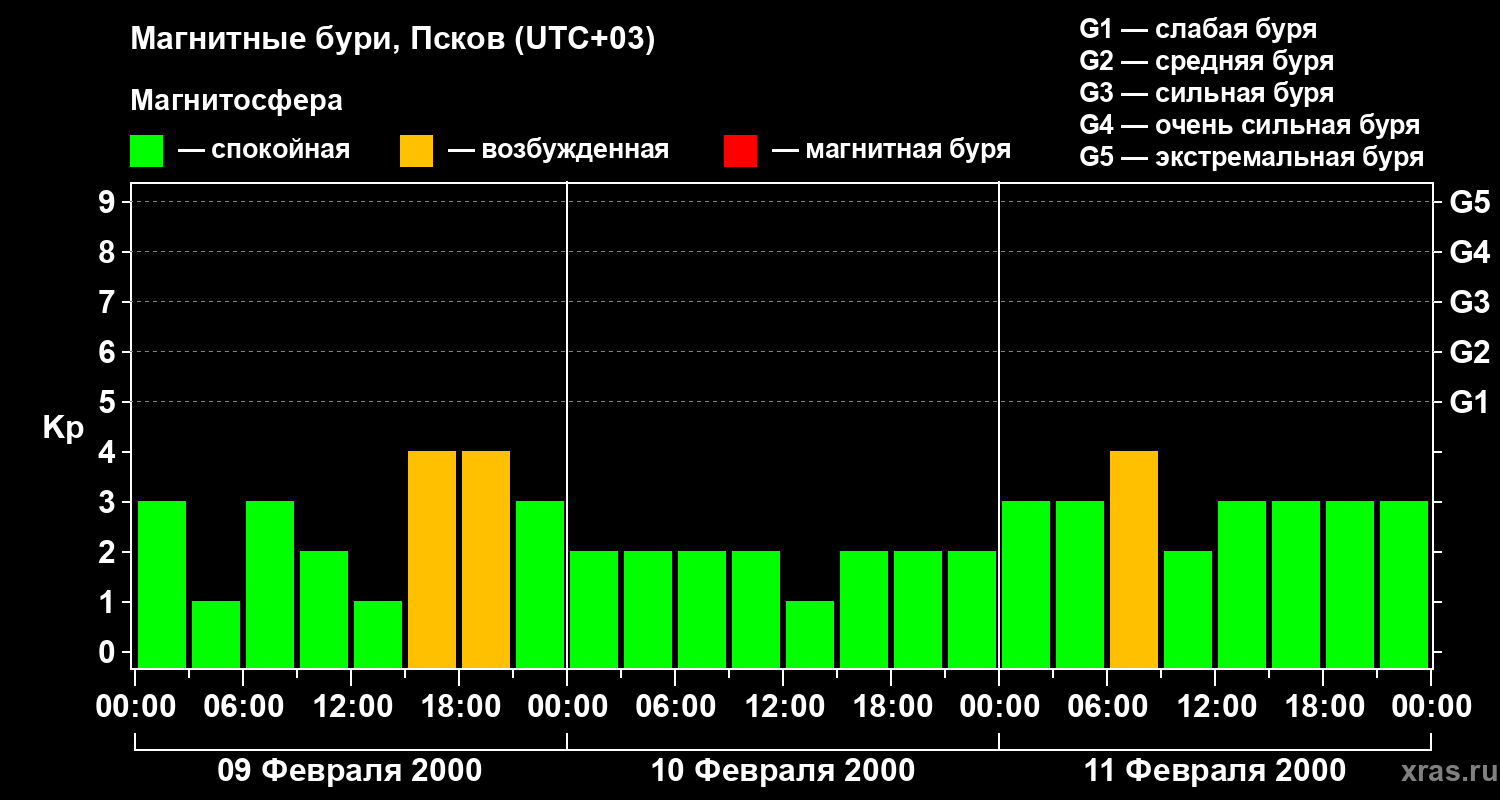Click the '11 Февраля 2000' date label

pos(1215,771)
